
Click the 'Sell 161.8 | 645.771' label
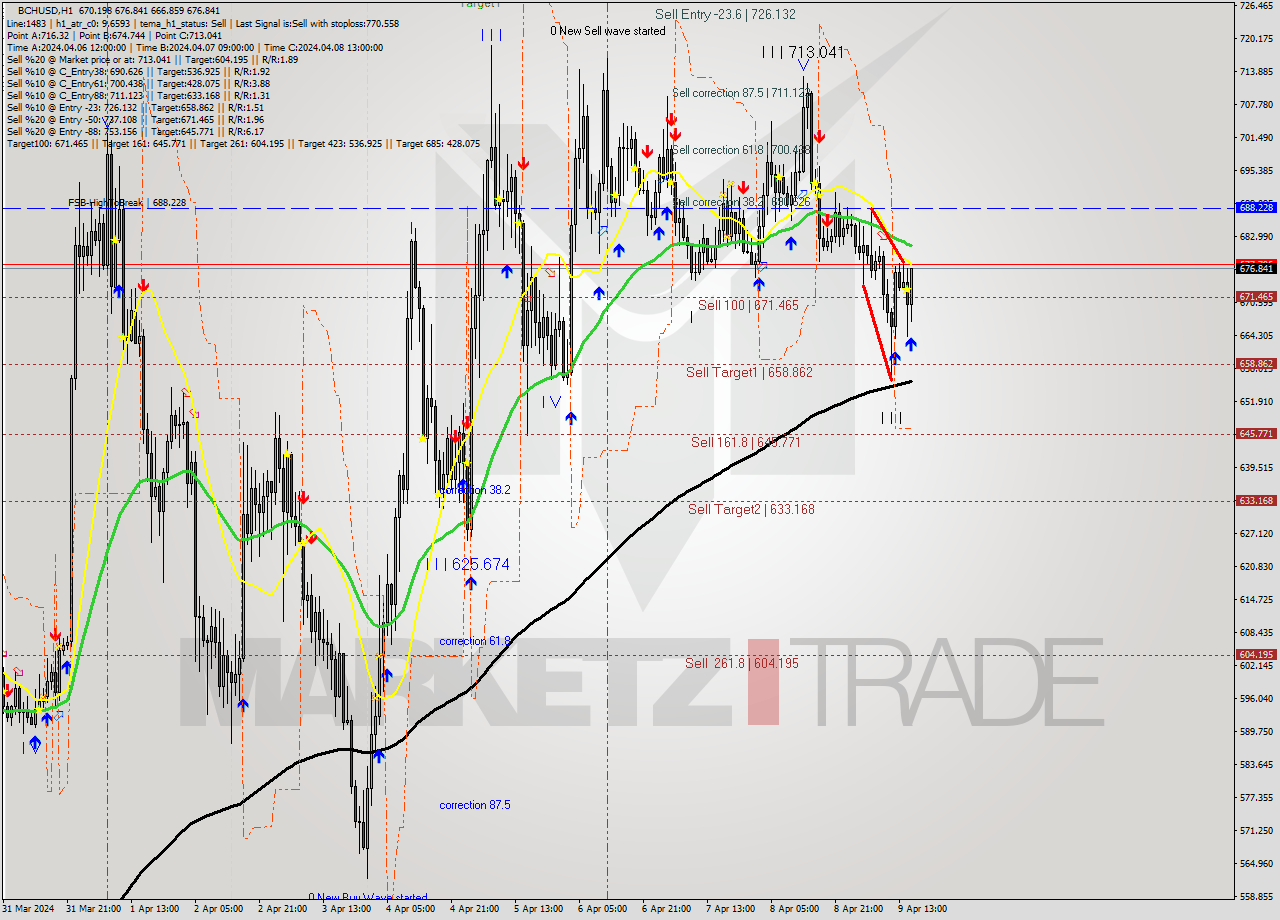pos(745,442)
